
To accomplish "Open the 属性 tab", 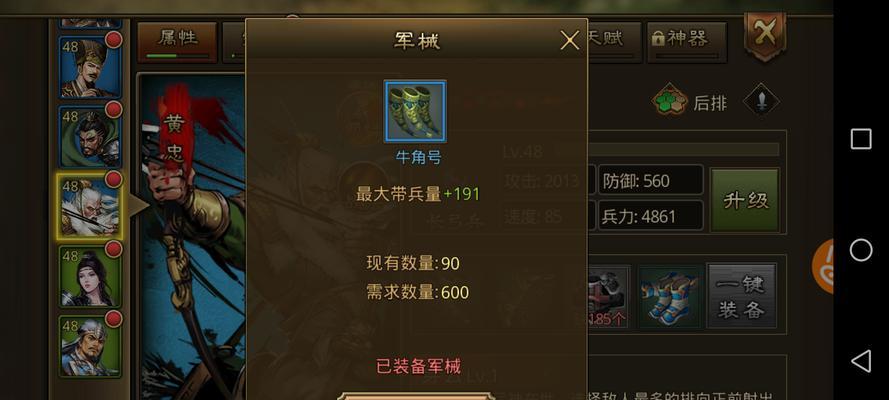I will 177,41.
